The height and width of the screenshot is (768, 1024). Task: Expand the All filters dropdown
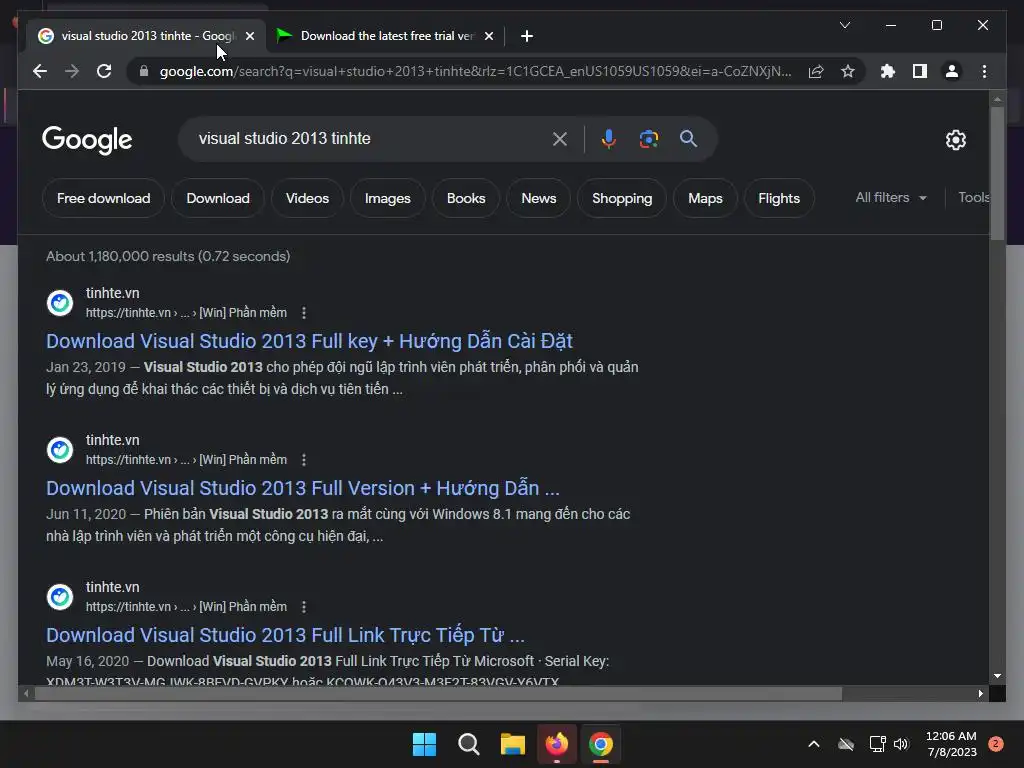point(891,197)
